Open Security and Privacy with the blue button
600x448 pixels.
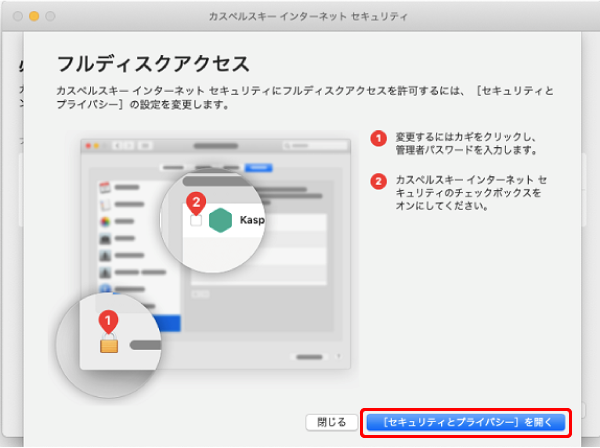(466, 422)
